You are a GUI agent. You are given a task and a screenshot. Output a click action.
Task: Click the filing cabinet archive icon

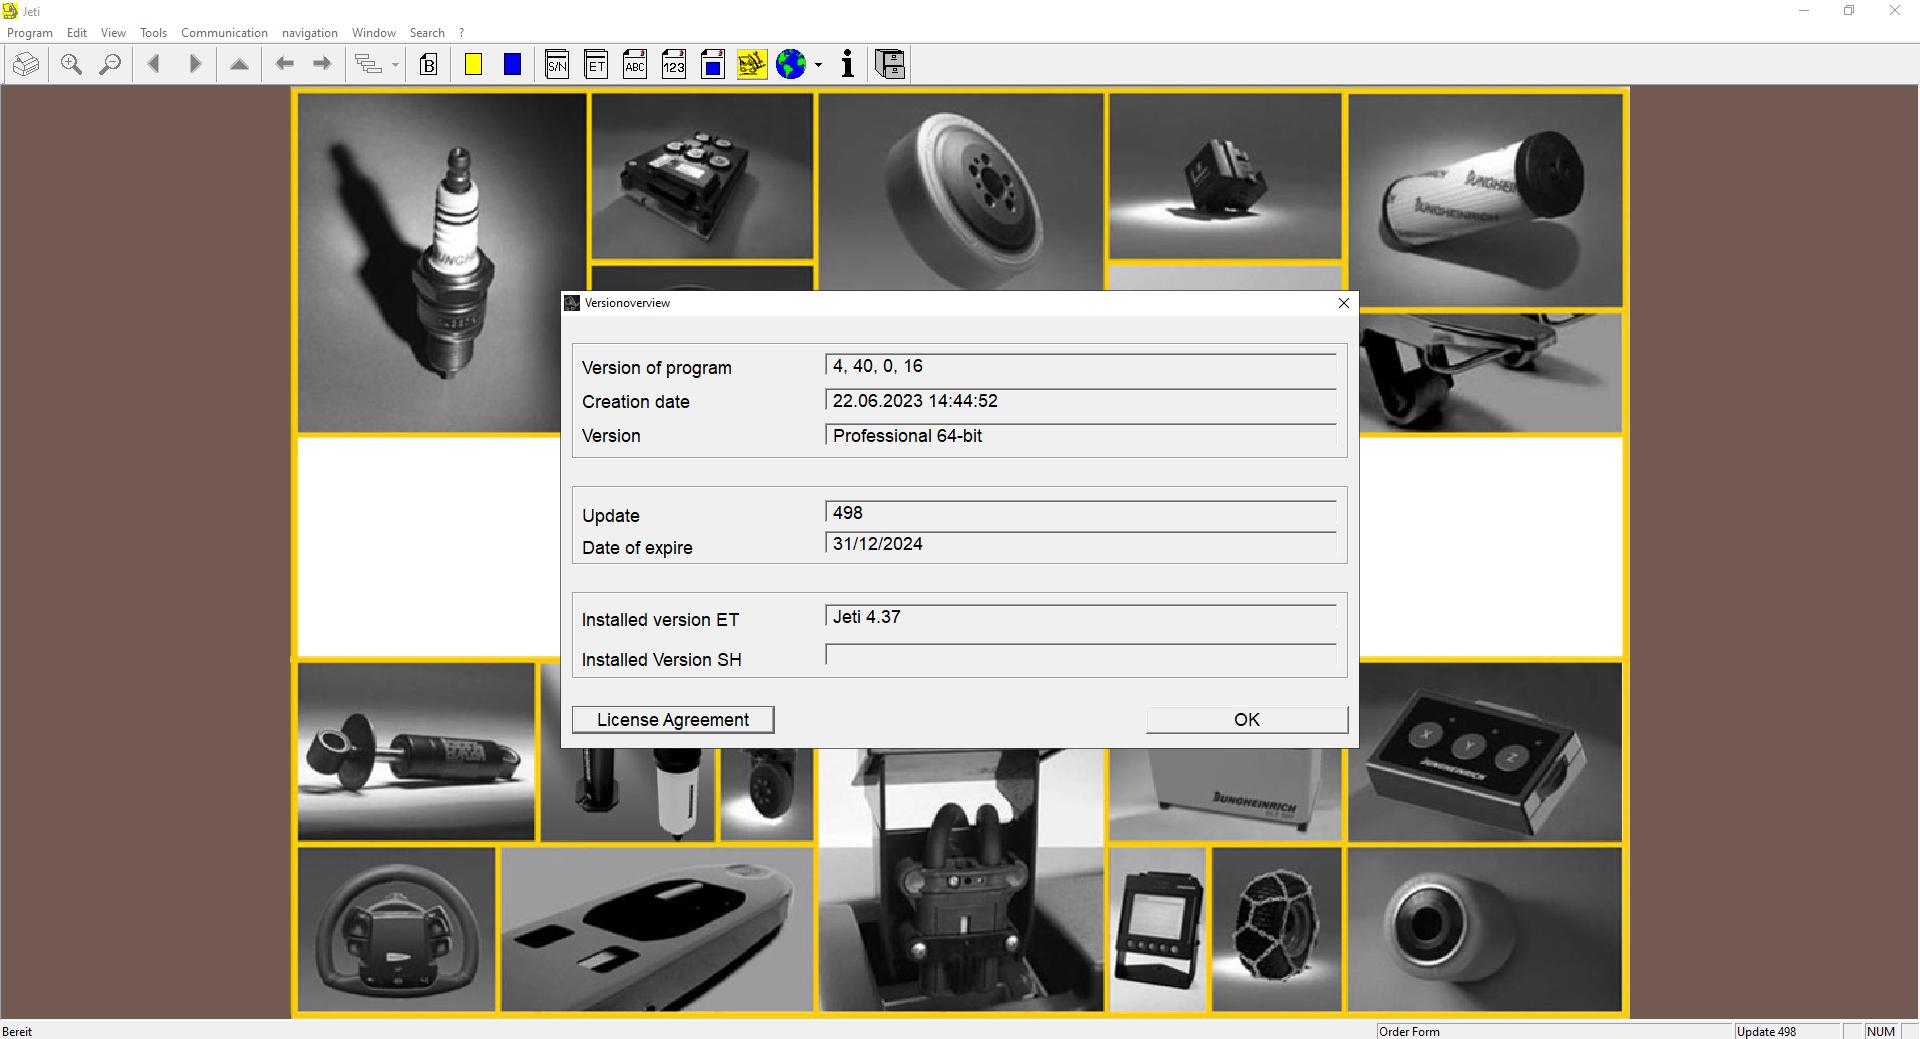[x=890, y=65]
